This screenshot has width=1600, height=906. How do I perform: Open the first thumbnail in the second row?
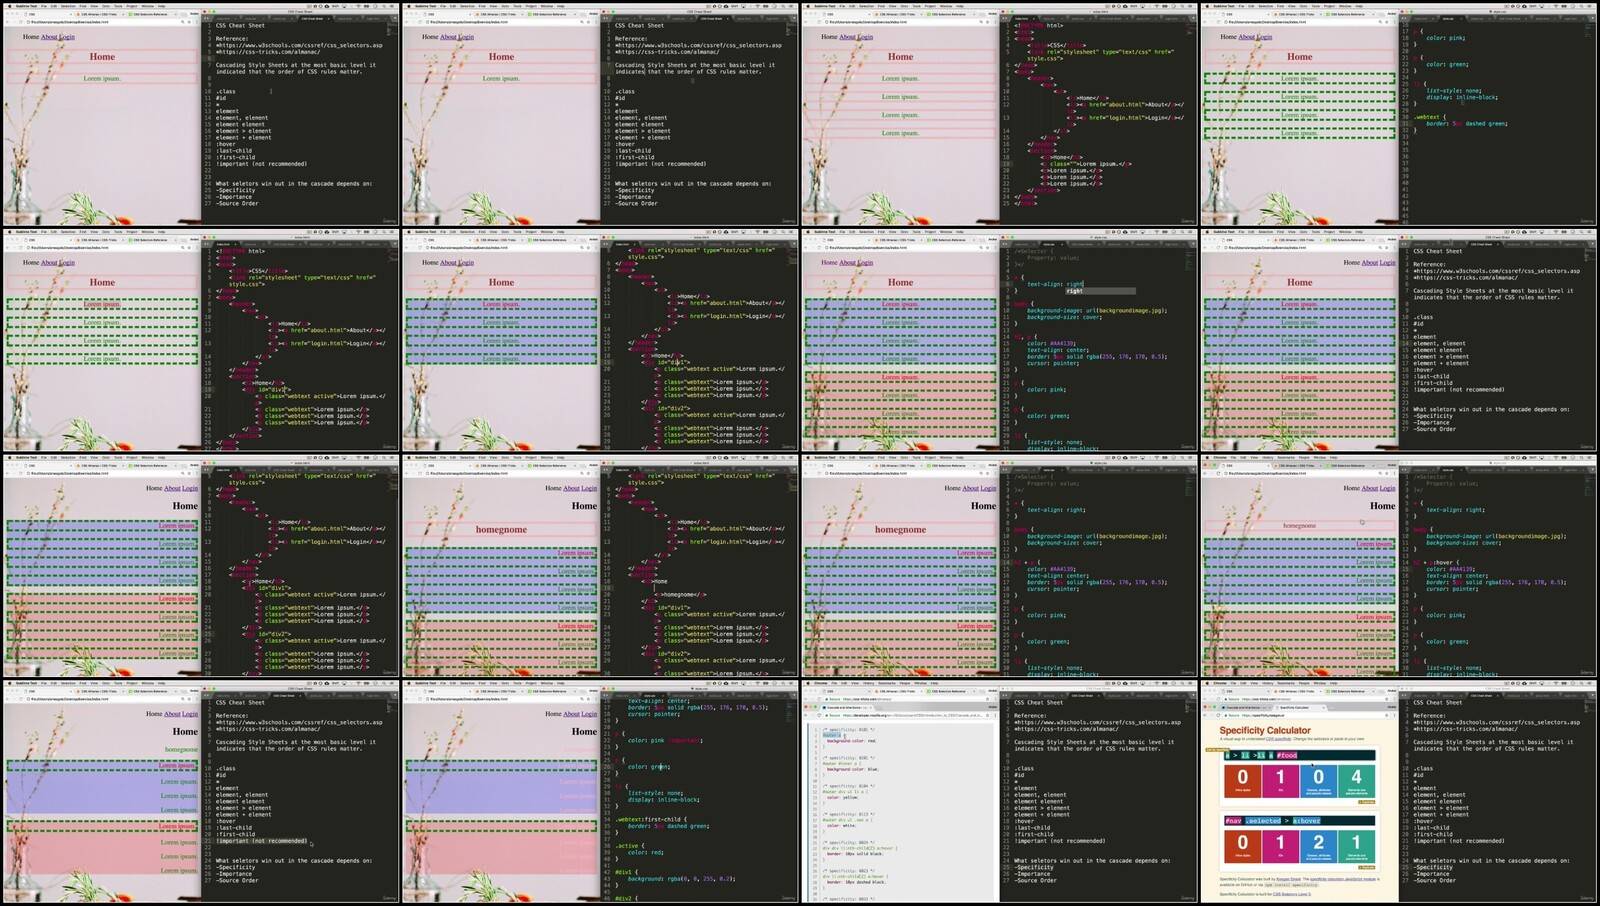(201, 340)
